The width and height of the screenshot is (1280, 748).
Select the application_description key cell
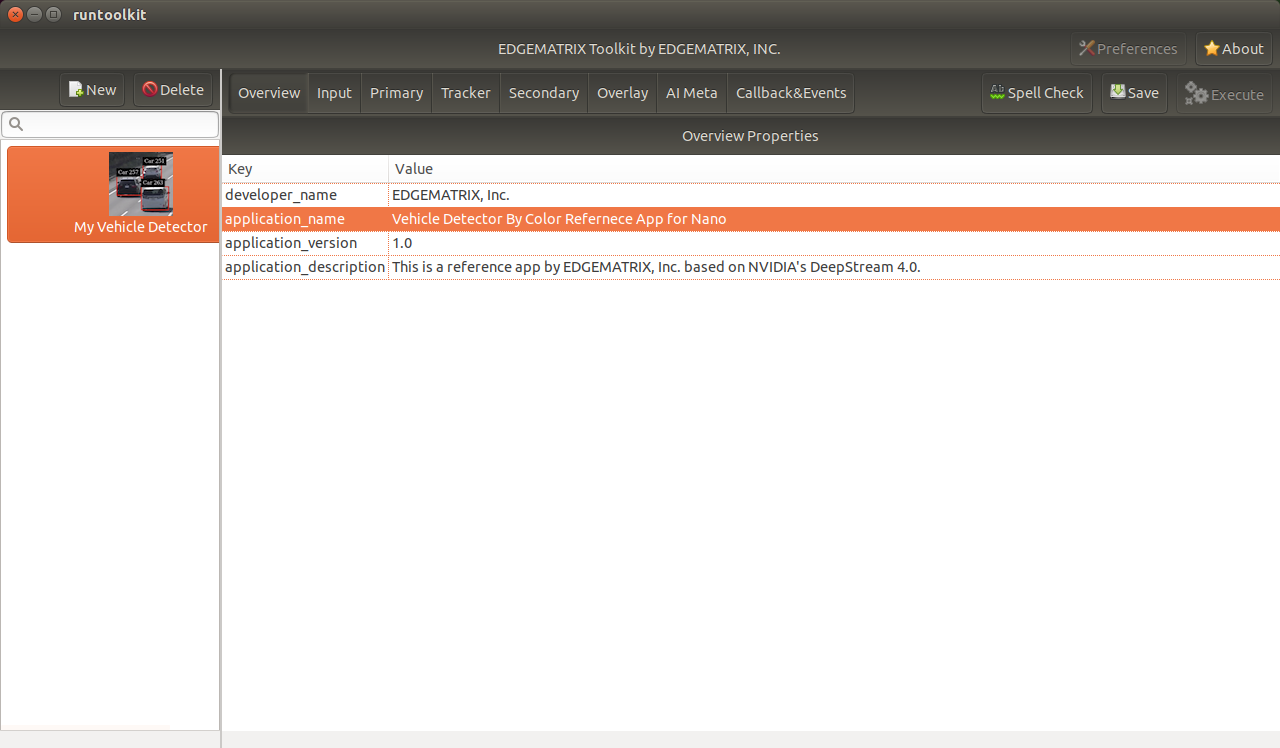coord(305,267)
